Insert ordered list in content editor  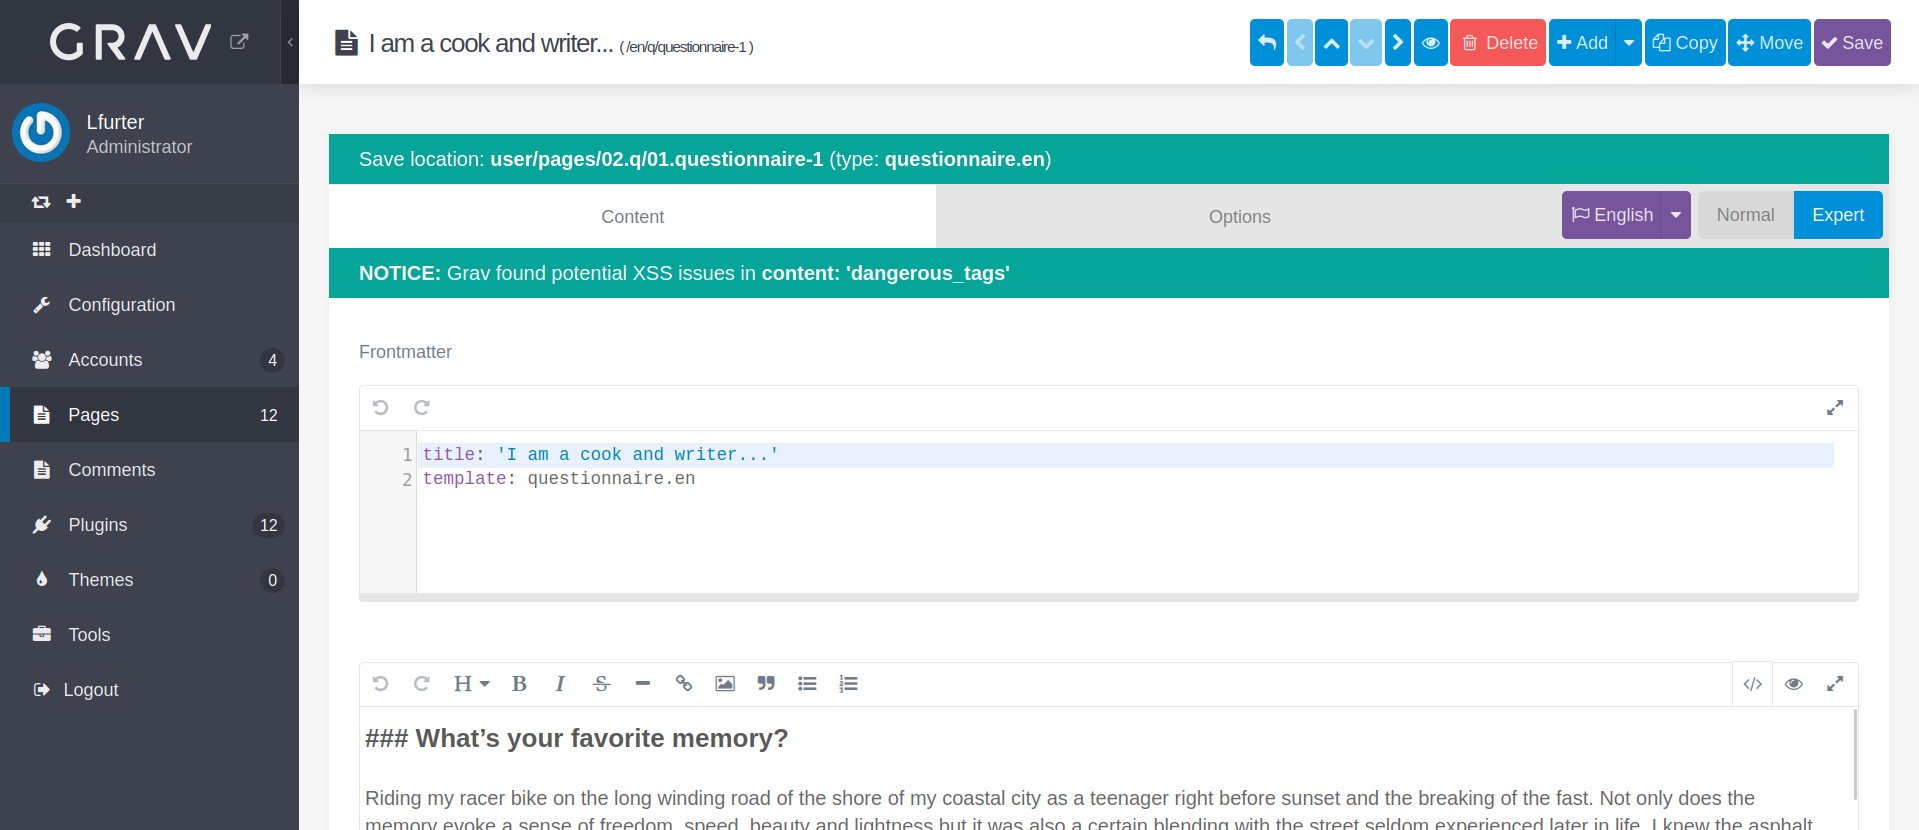[848, 684]
